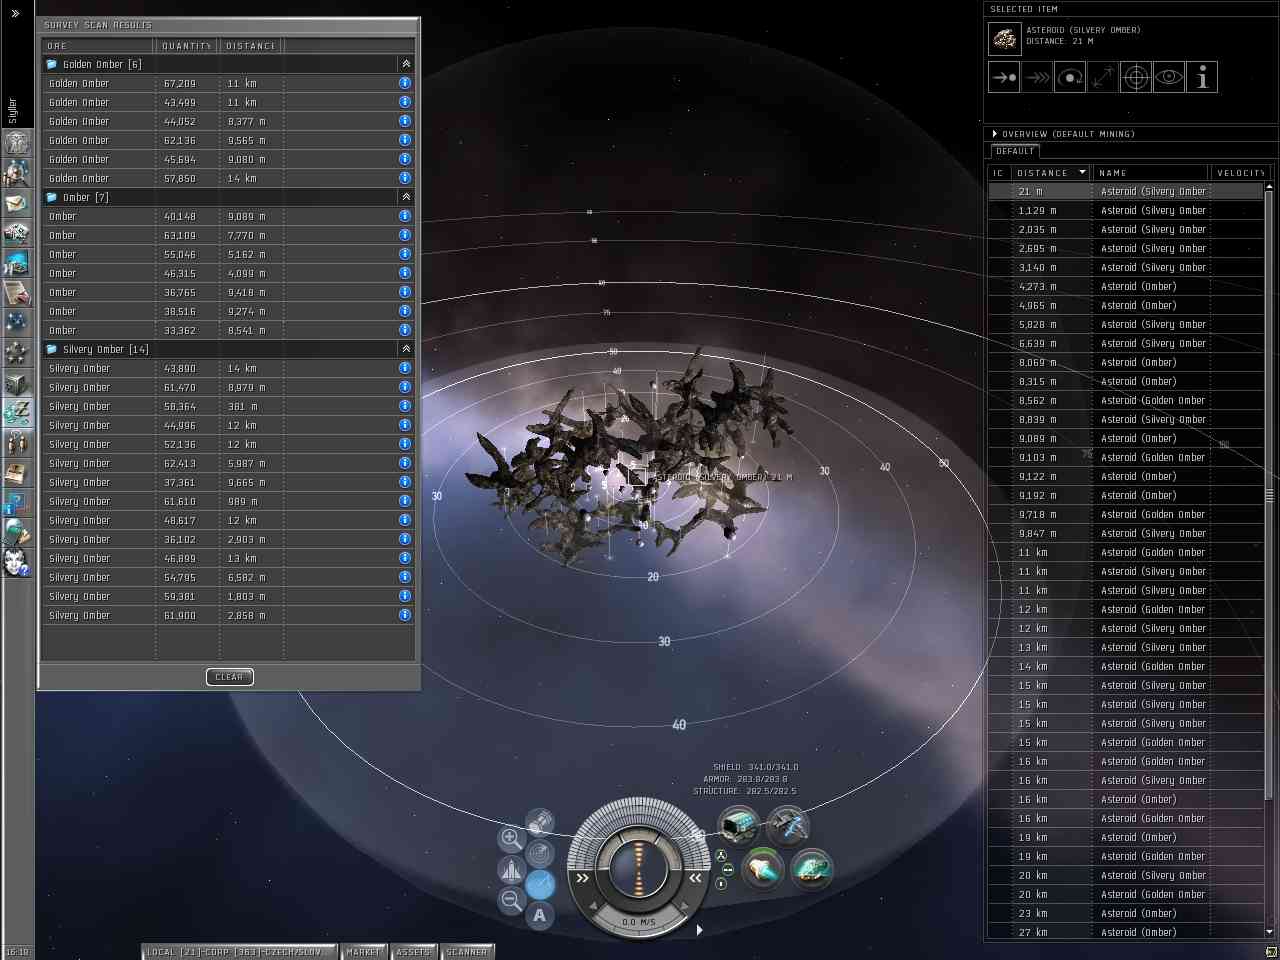Image resolution: width=1280 pixels, height=960 pixels.
Task: Sort survey results by Quantity header
Action: [187, 46]
